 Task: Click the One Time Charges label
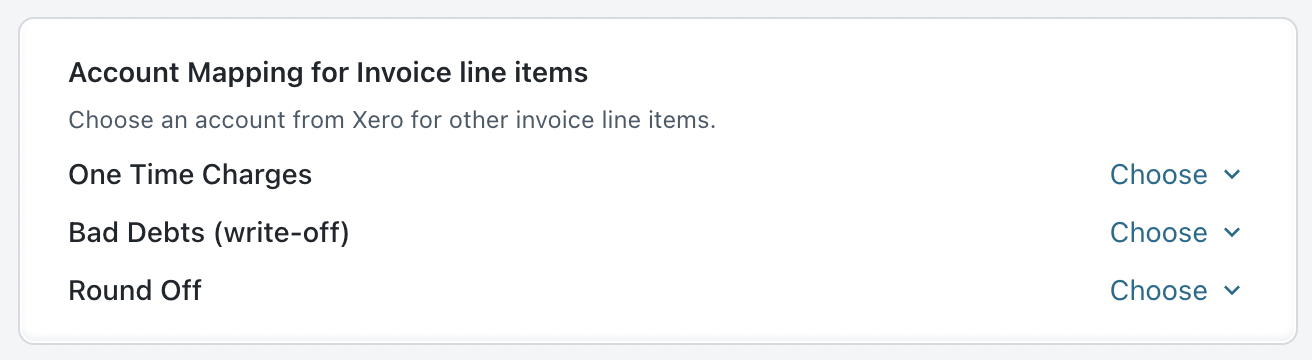pyautogui.click(x=190, y=175)
